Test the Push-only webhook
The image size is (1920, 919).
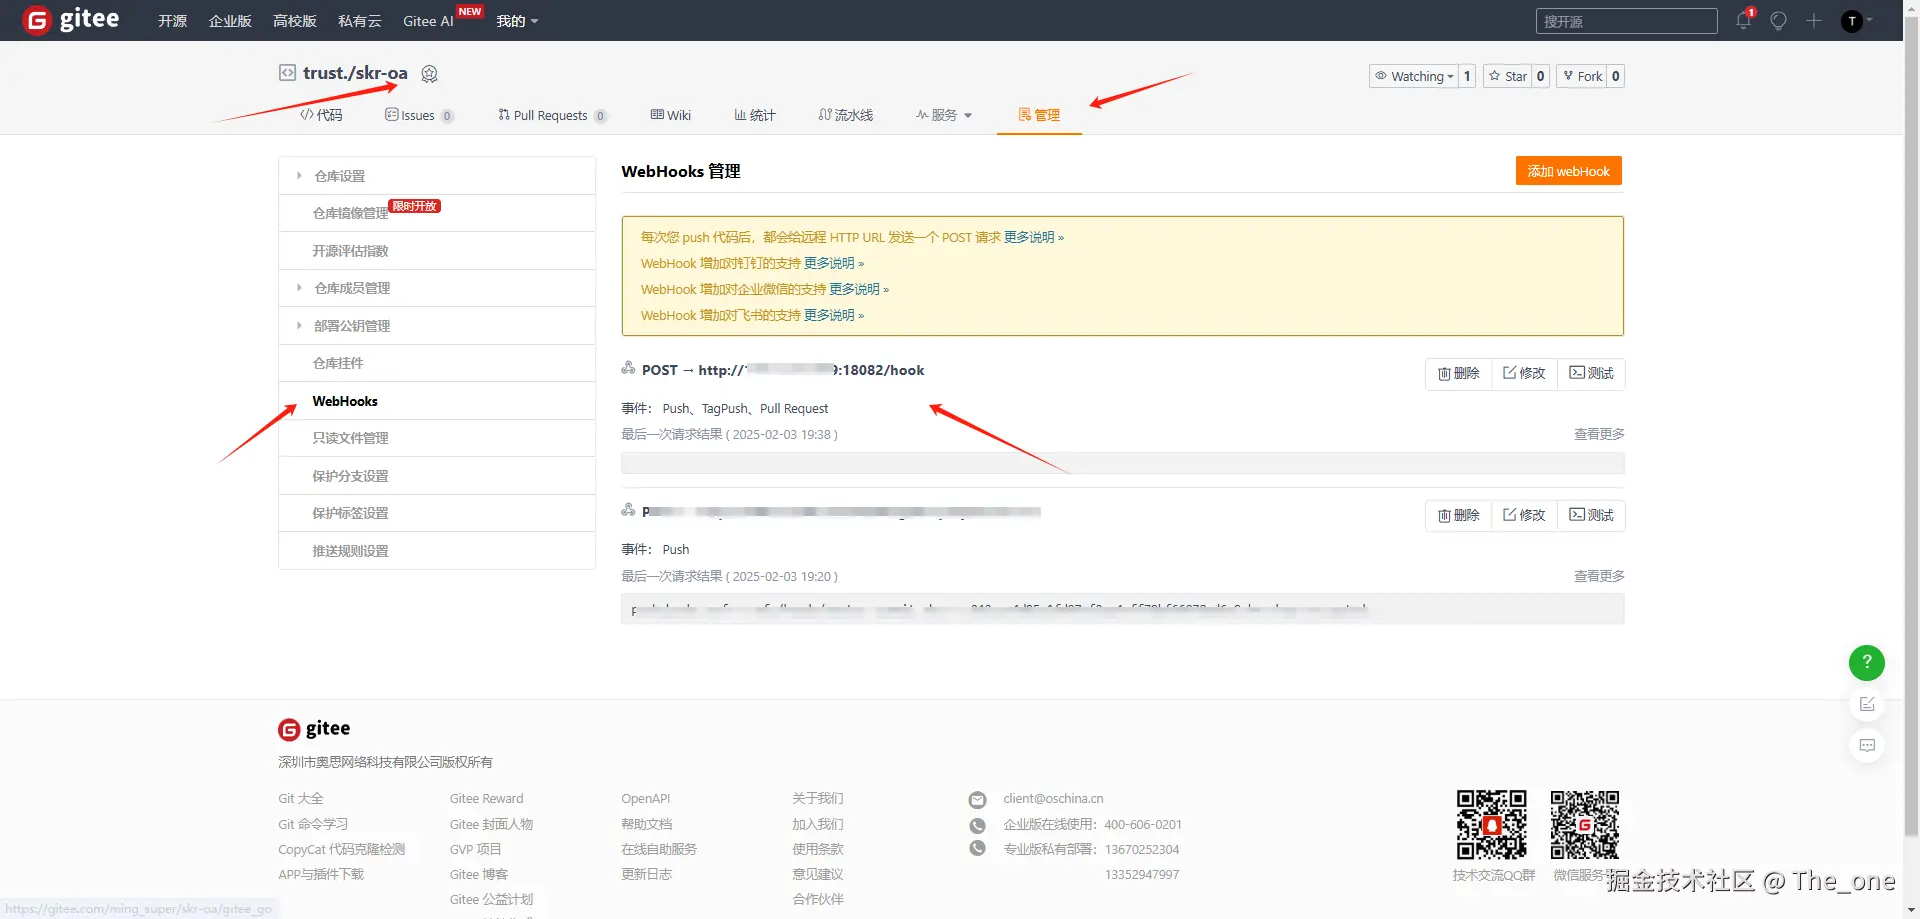(1591, 516)
